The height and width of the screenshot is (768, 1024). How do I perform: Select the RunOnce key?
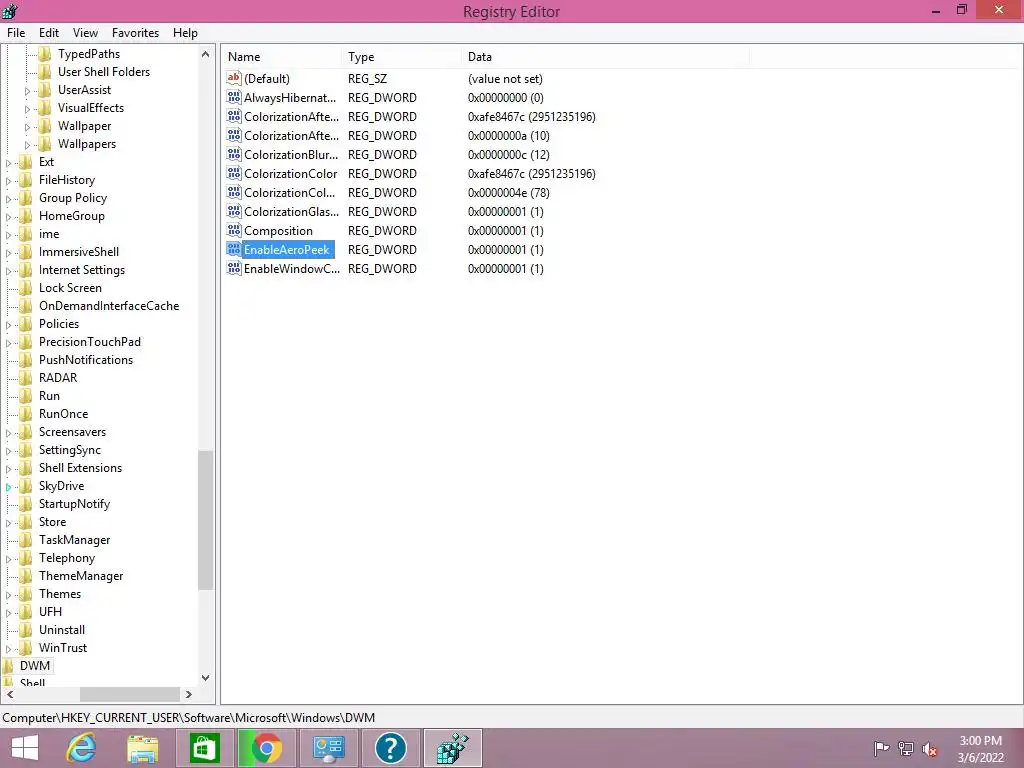(63, 413)
